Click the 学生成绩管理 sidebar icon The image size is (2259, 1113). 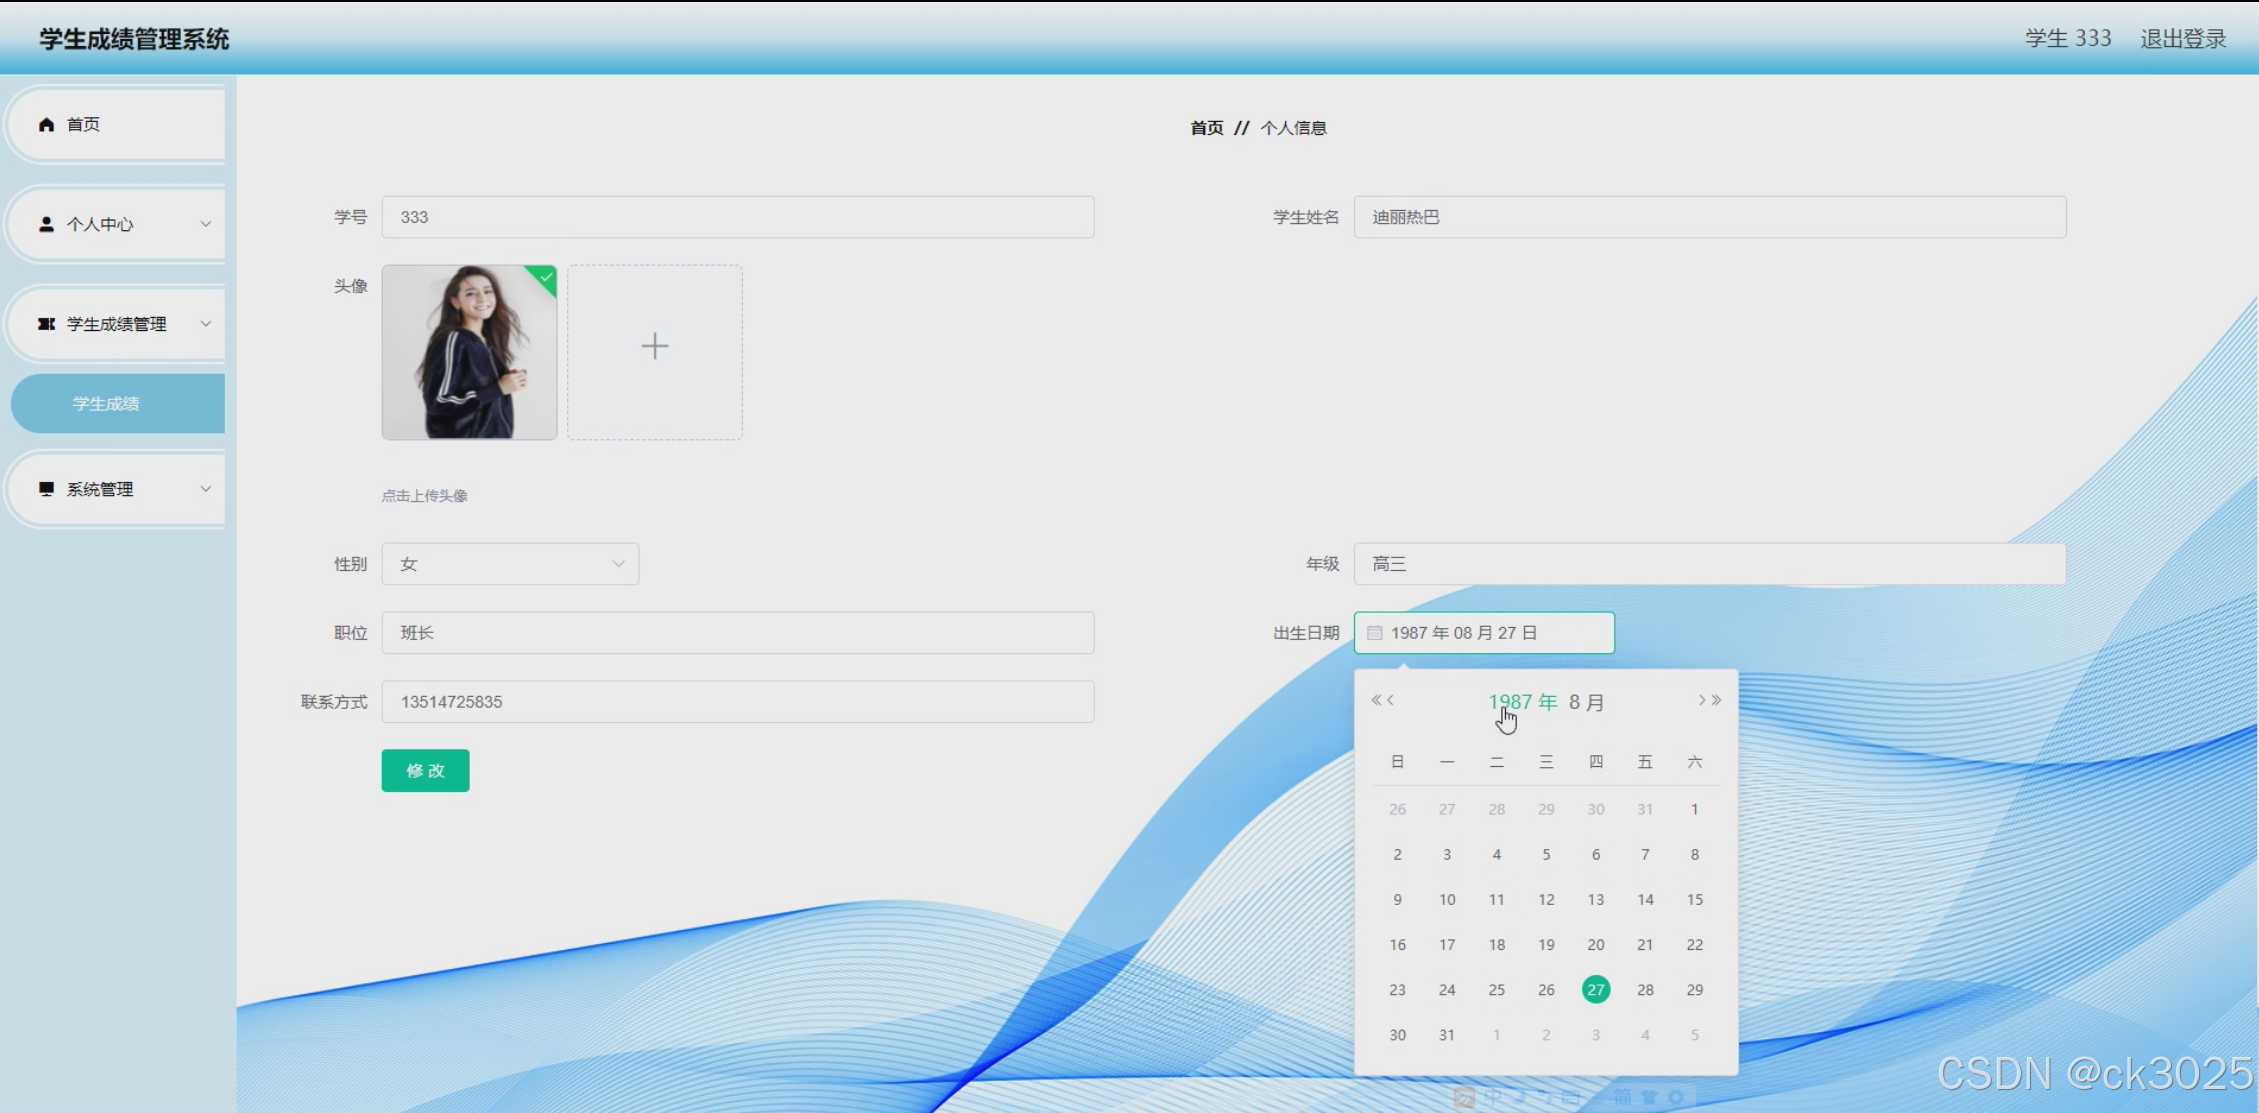[x=46, y=324]
